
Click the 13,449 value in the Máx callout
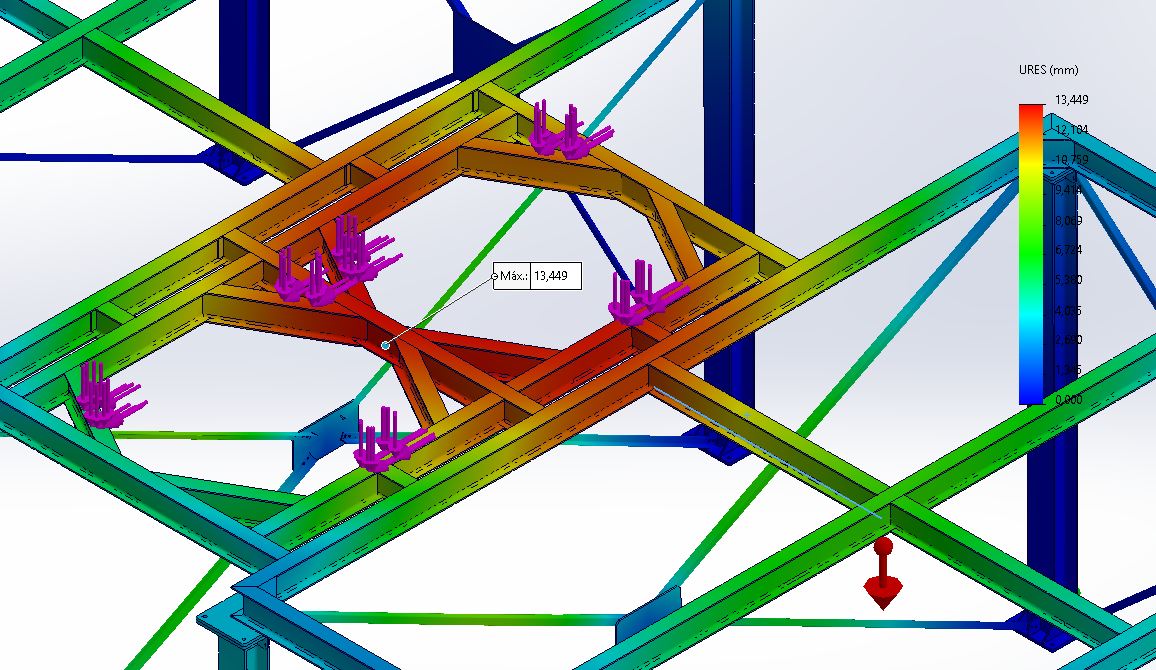(551, 276)
